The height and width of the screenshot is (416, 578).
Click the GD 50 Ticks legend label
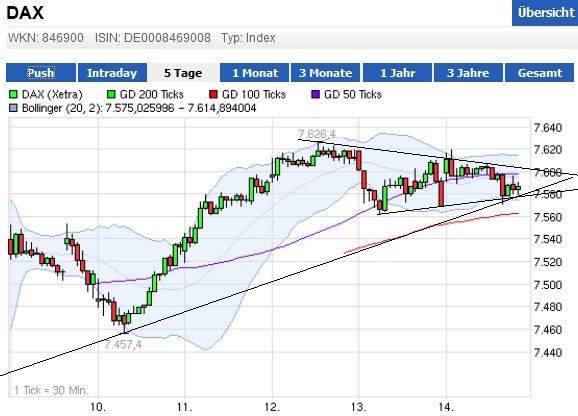tap(353, 95)
